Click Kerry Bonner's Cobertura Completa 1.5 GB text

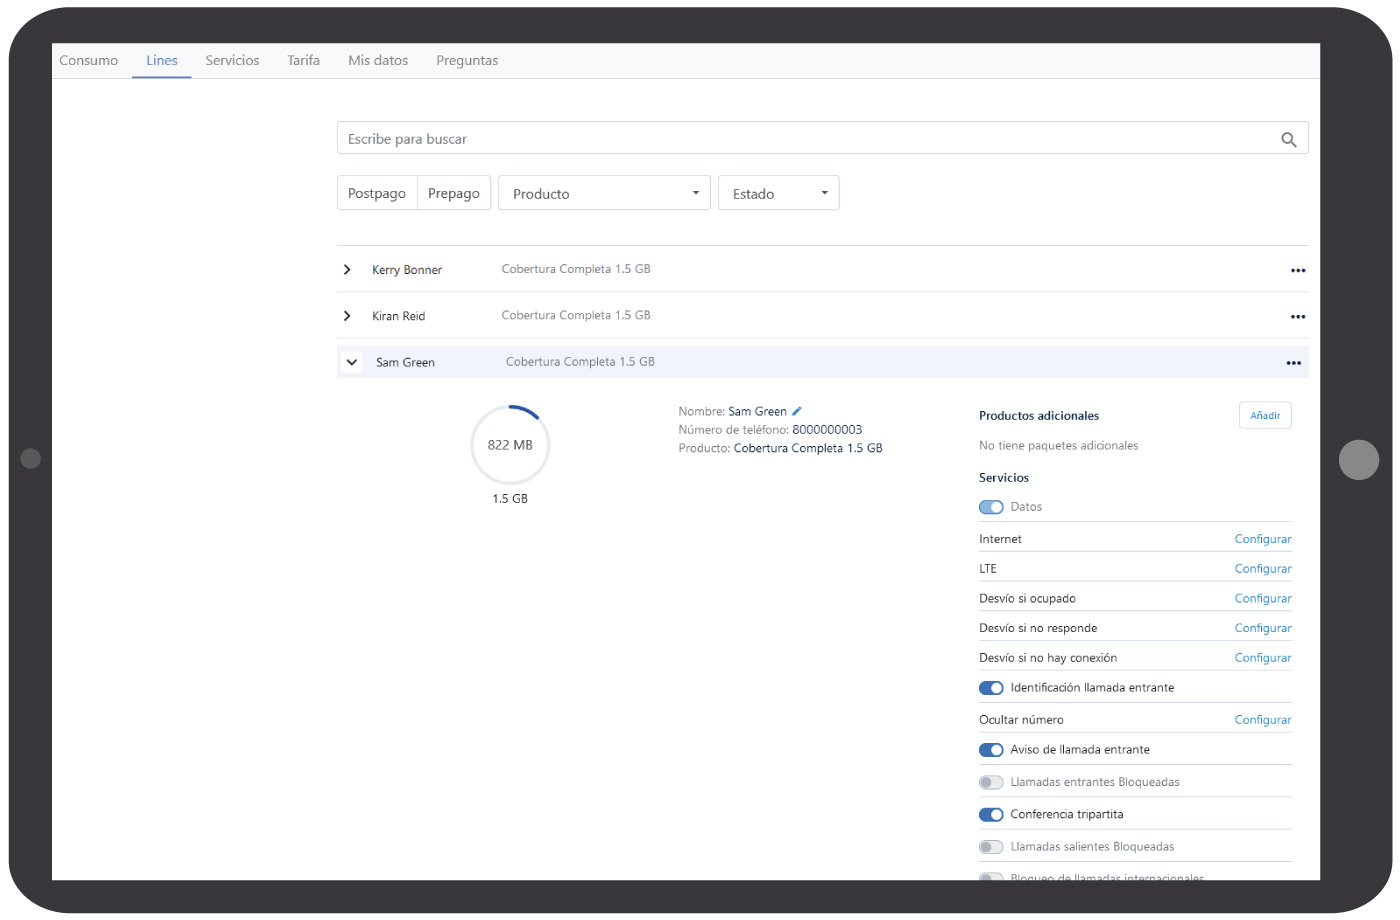[x=576, y=269]
